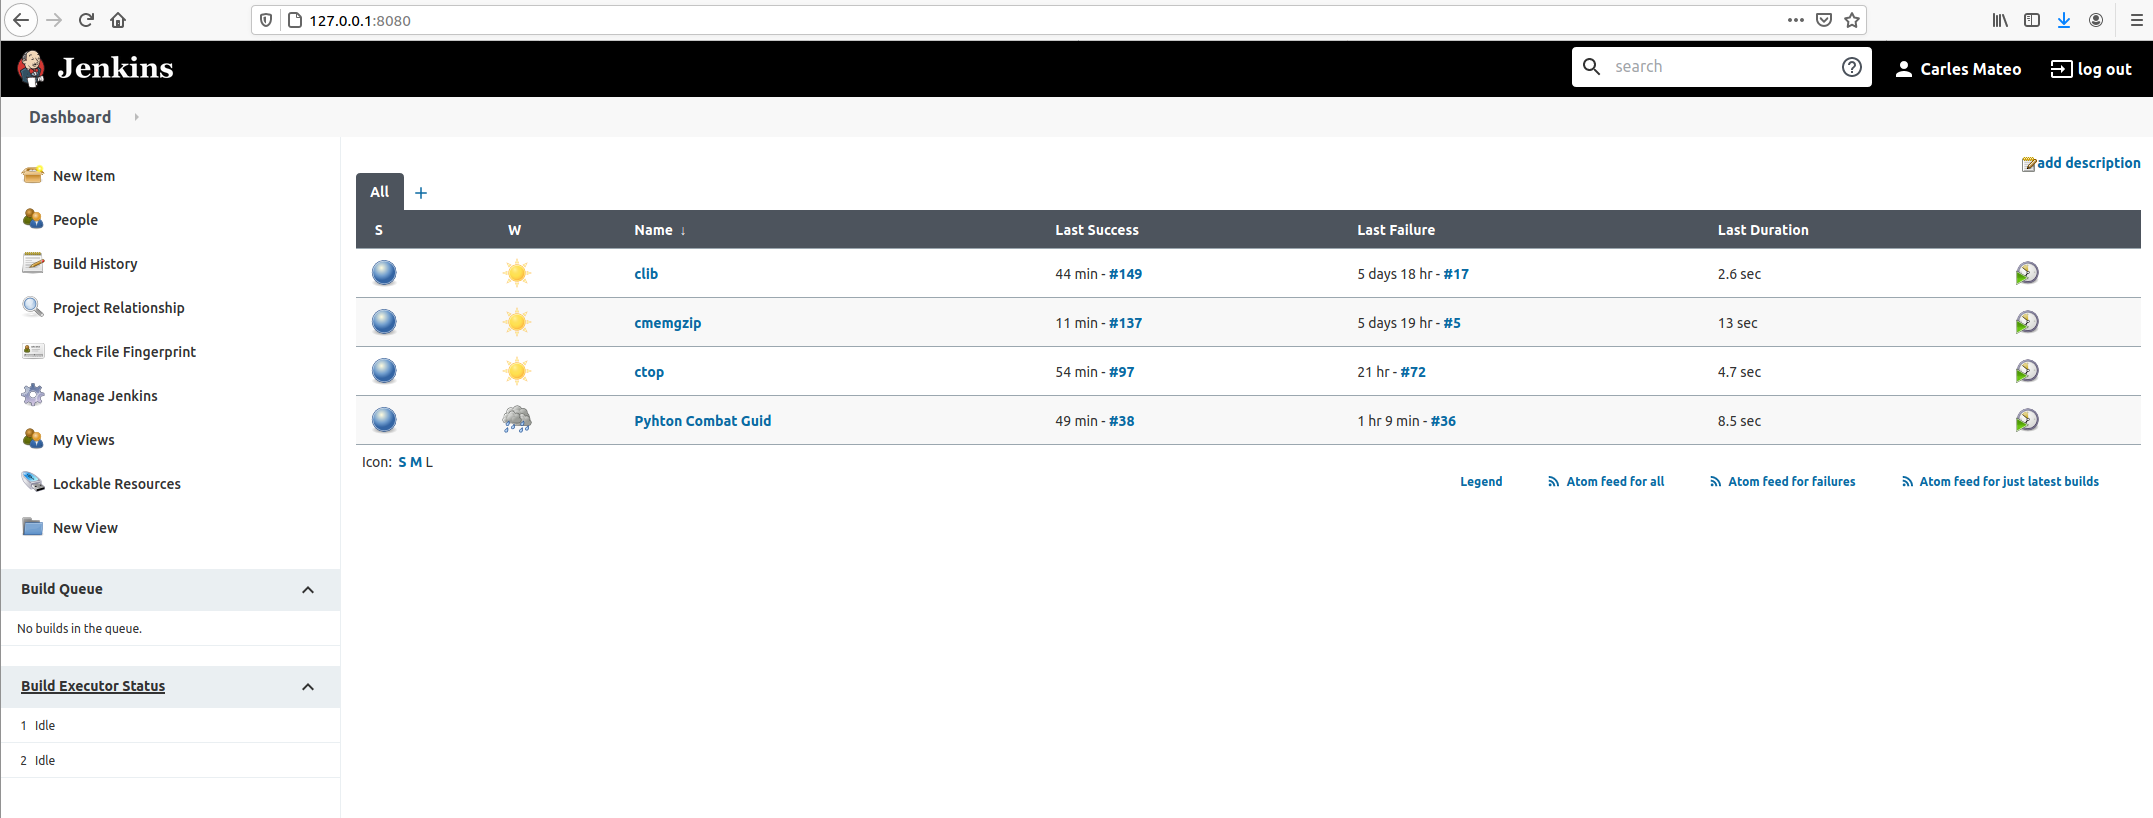Sort by Last Failure column header
2153x818 pixels.
pos(1395,230)
